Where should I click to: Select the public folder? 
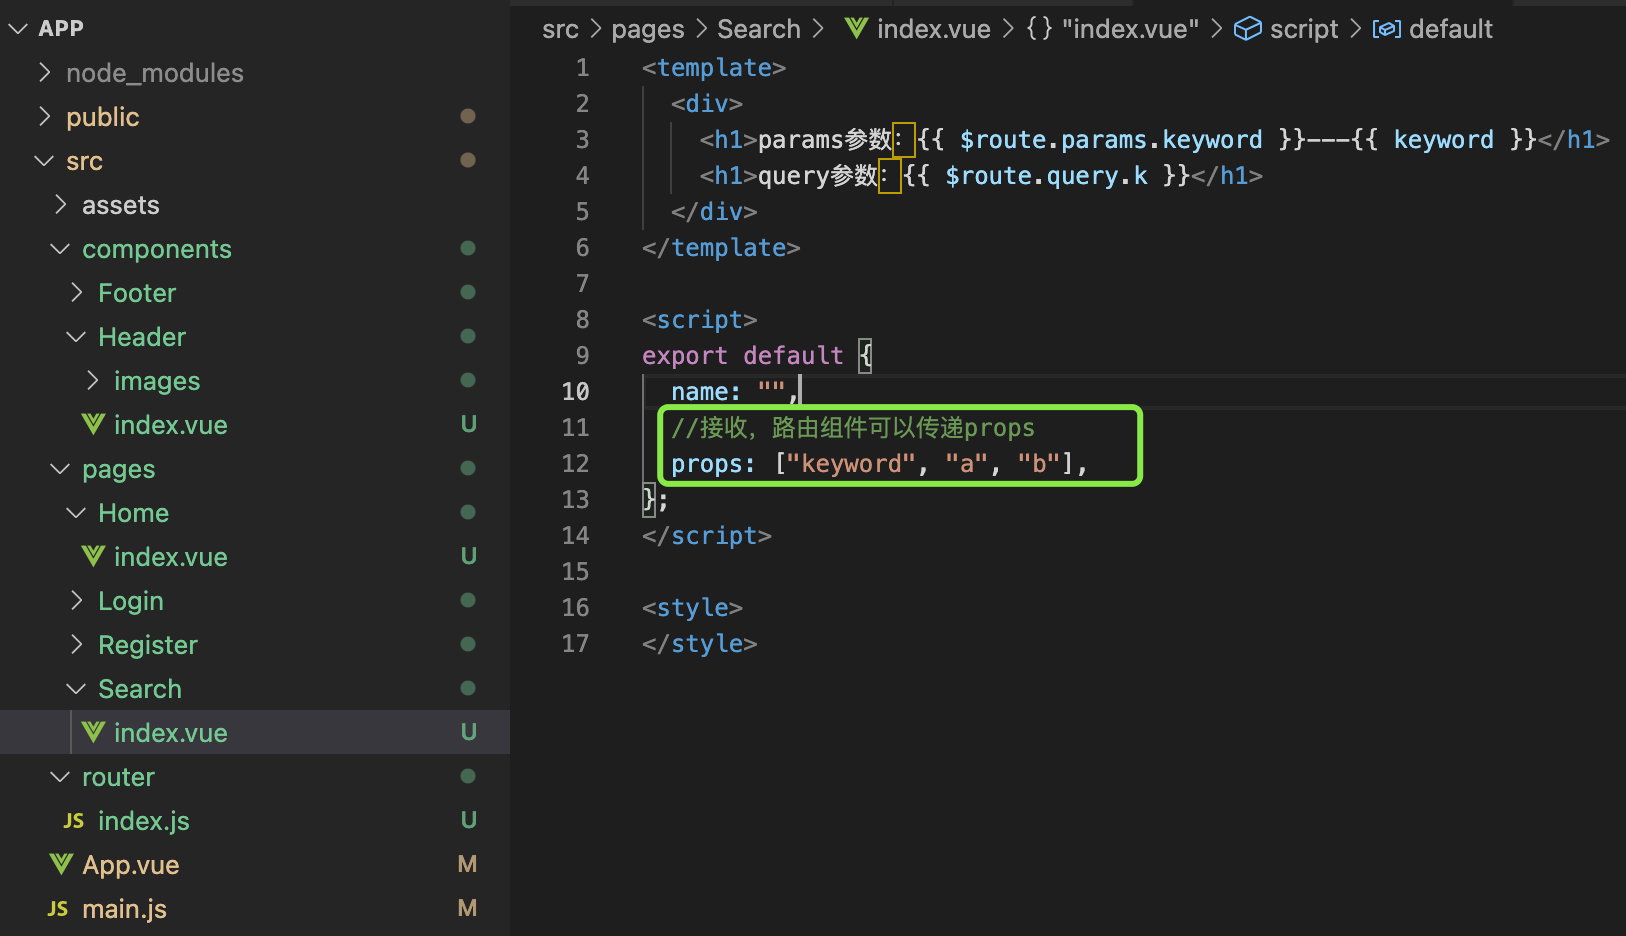tap(102, 116)
